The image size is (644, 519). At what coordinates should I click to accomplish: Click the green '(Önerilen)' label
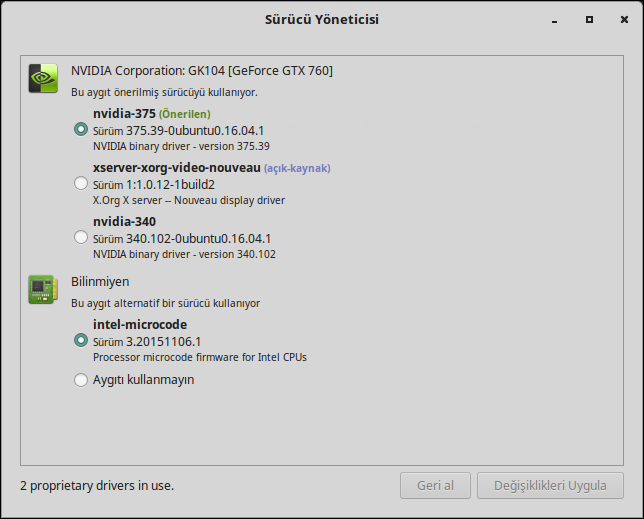[x=185, y=114]
